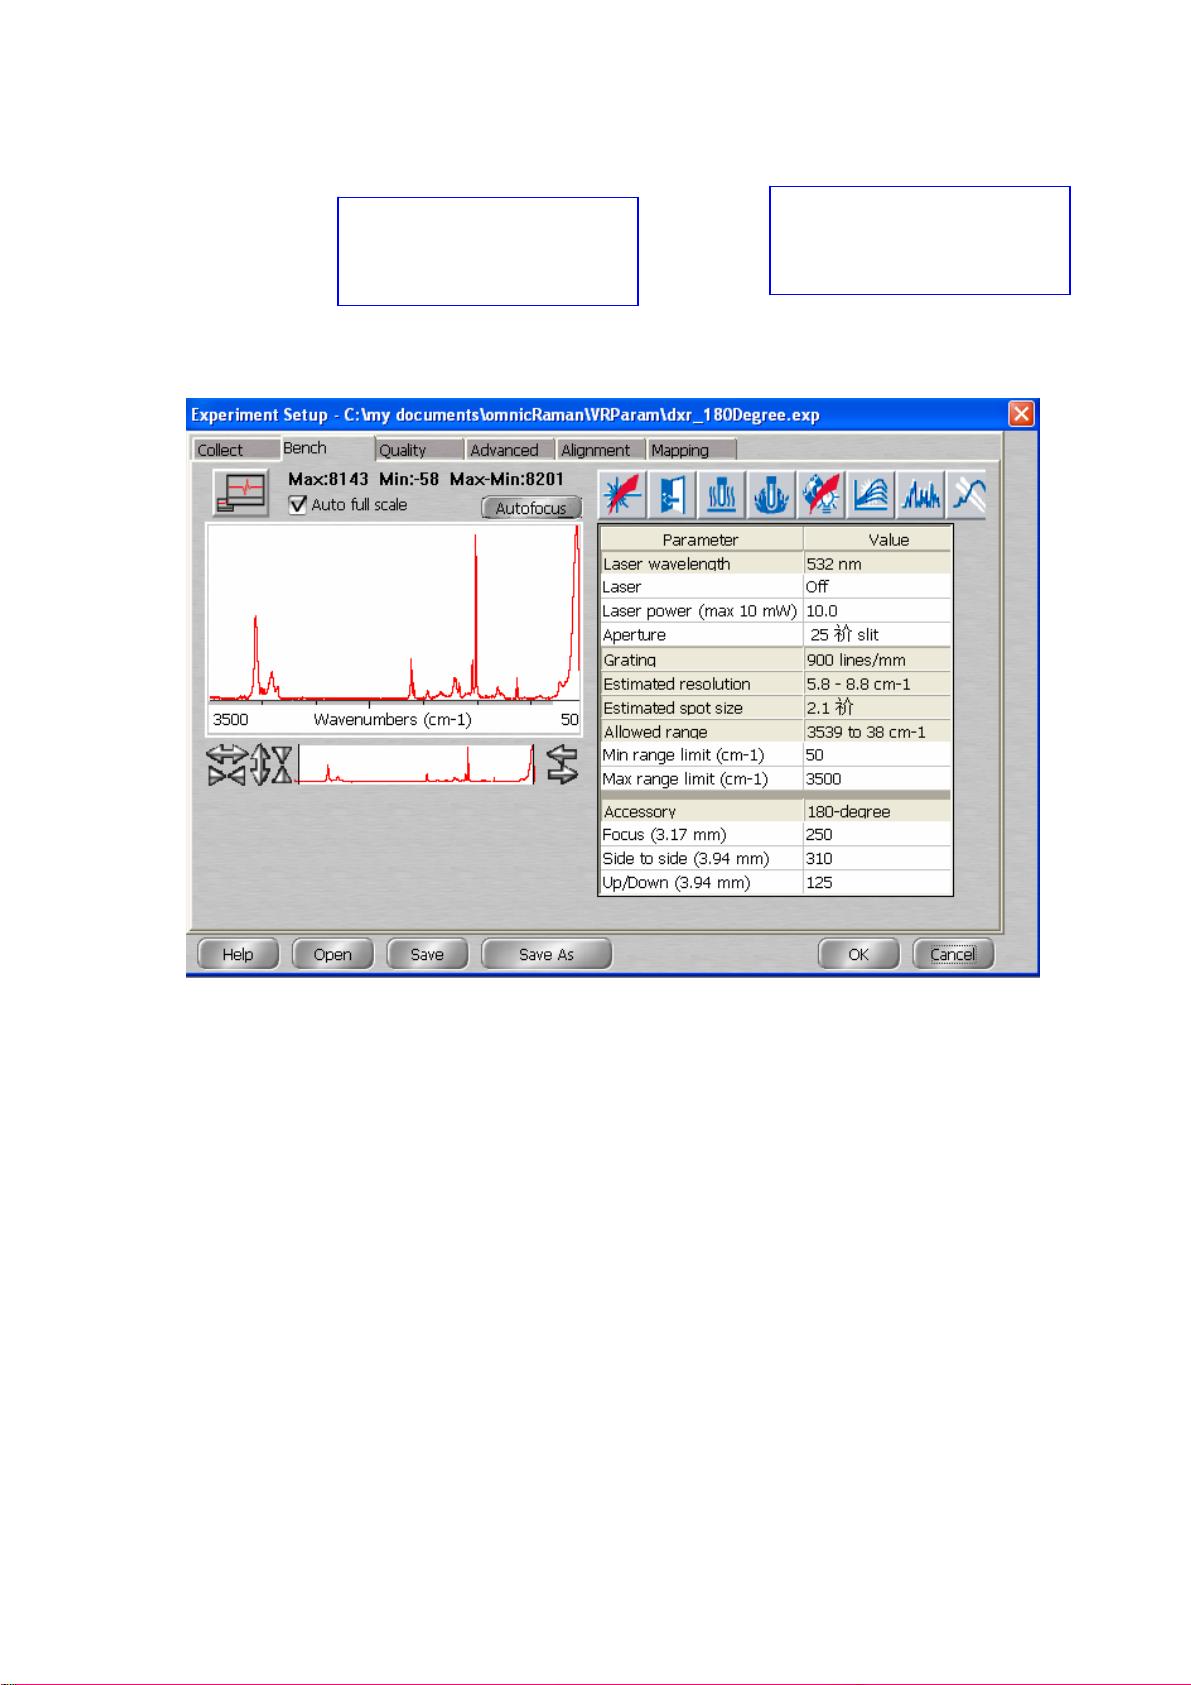Screen dimensions: 1191x1685
Task: Click the blue door toolbar icon
Action: tap(672, 494)
